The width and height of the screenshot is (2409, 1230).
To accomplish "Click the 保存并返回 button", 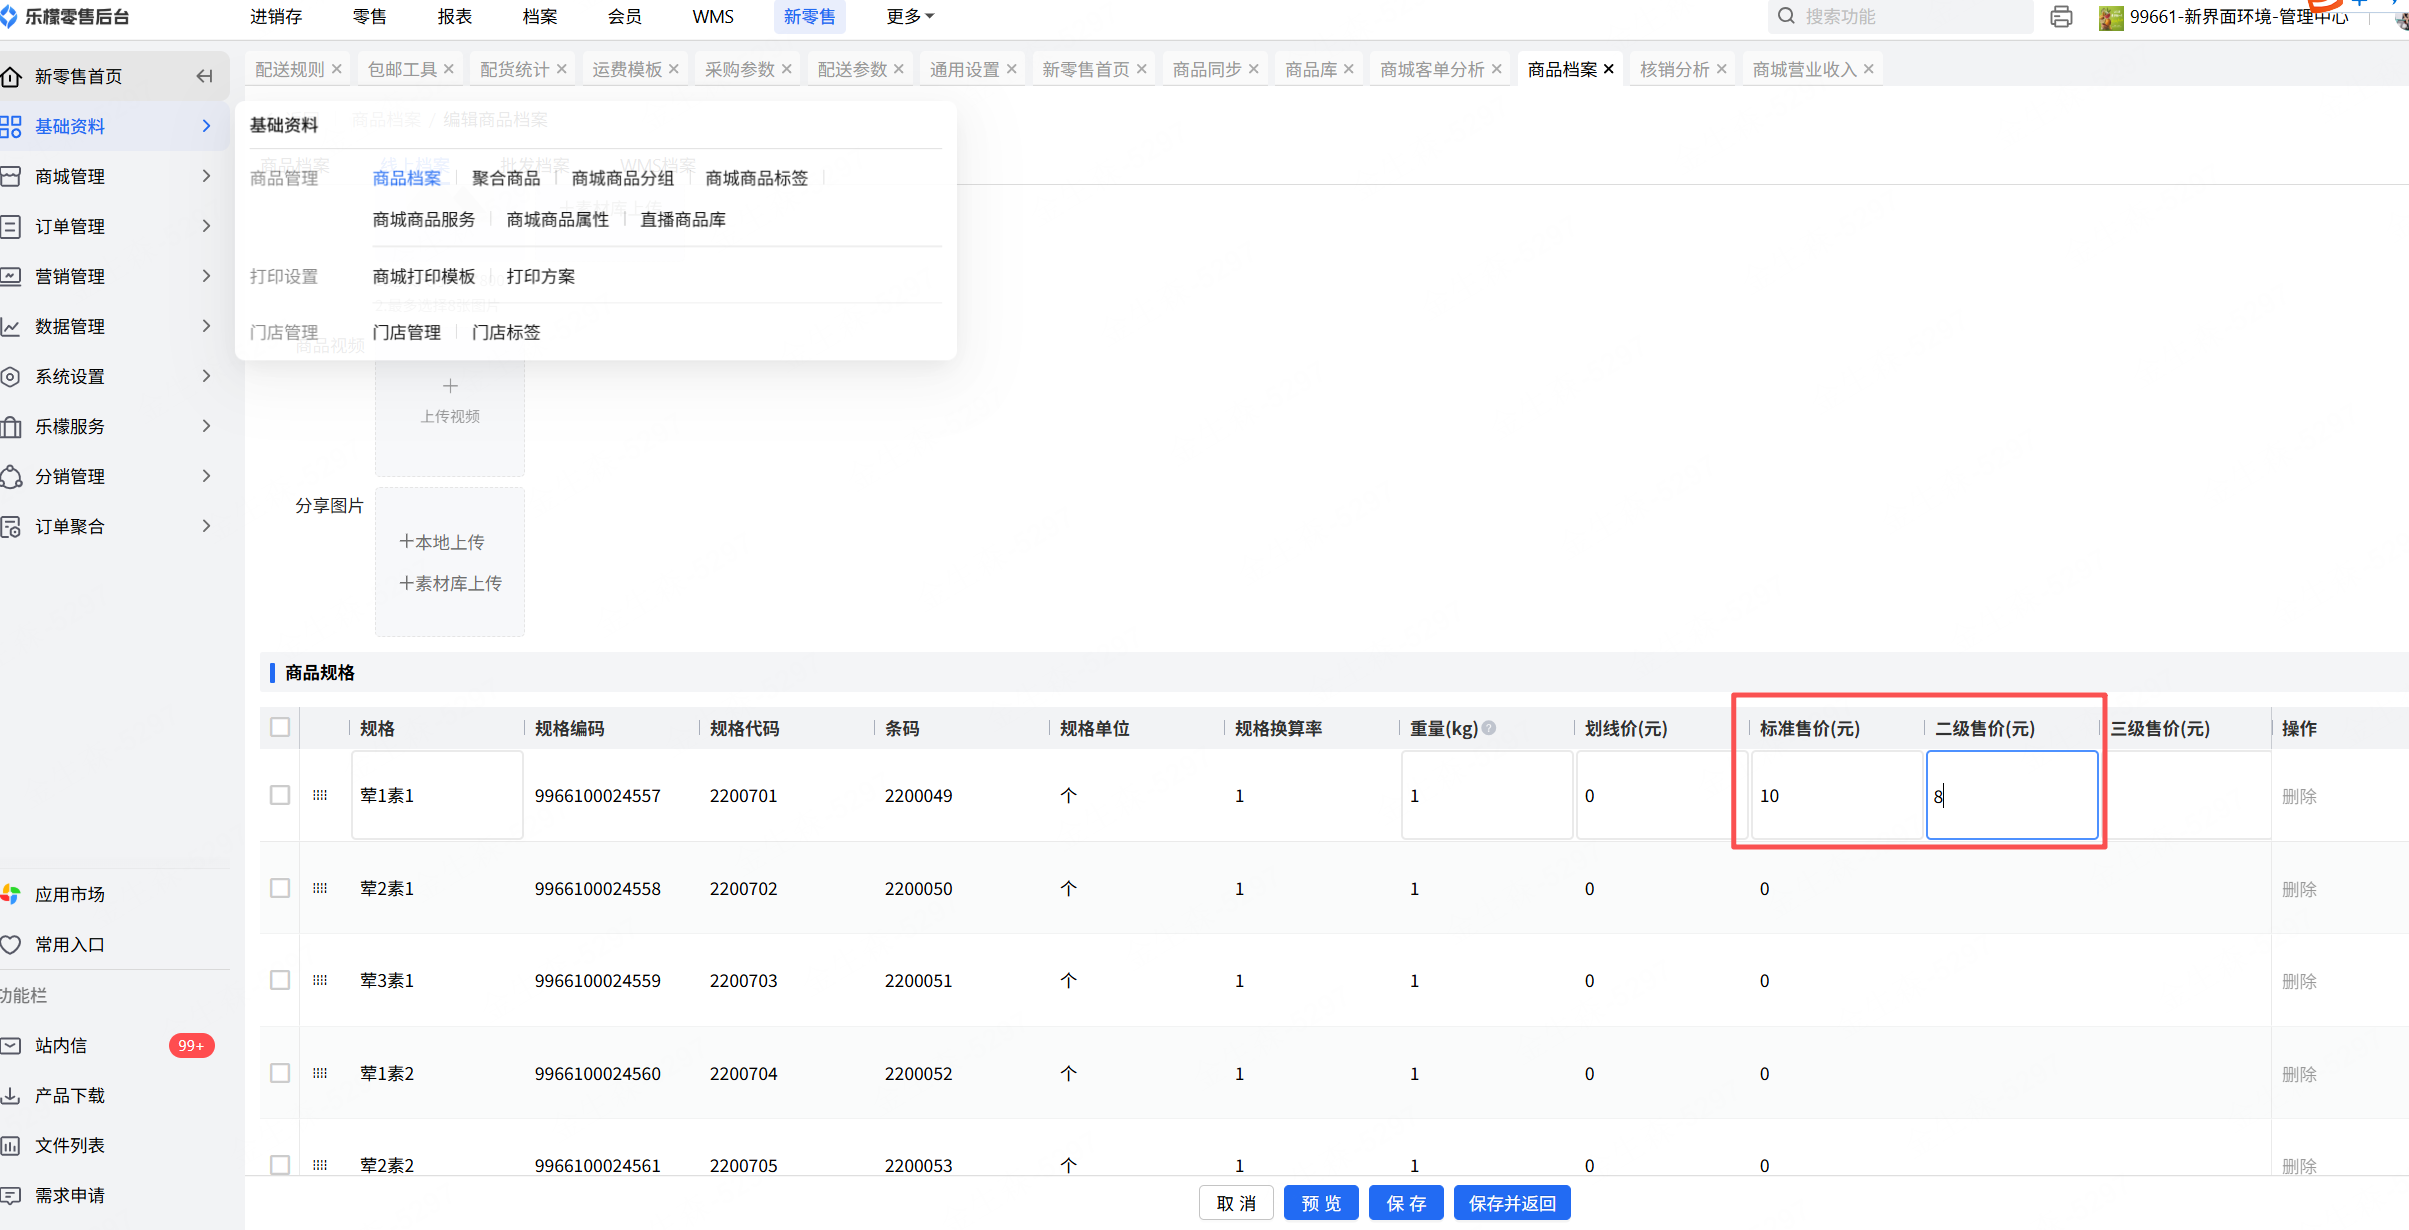I will (x=1511, y=1203).
